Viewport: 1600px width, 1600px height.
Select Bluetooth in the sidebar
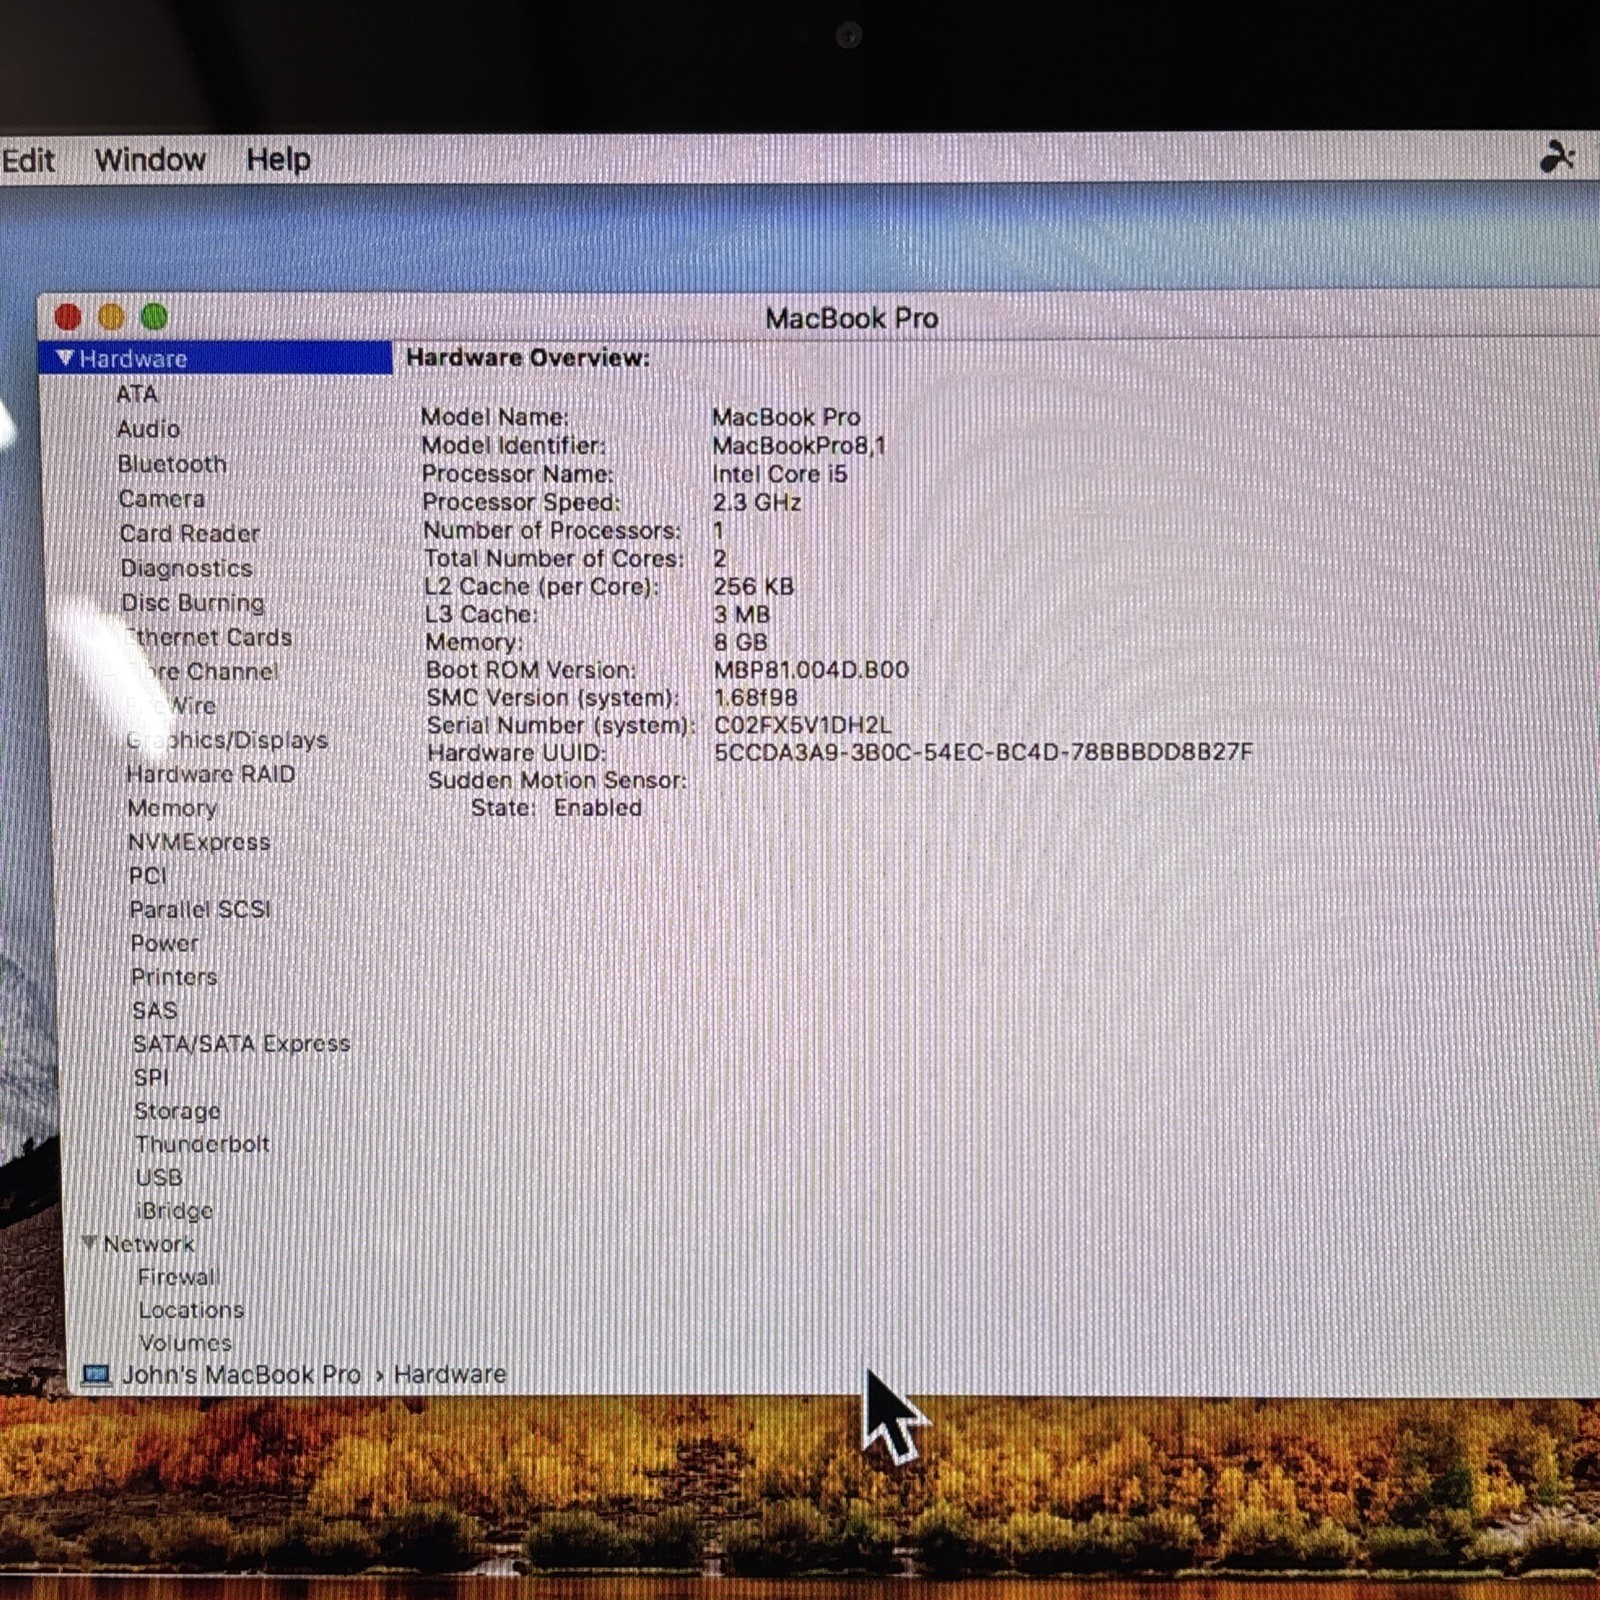pyautogui.click(x=172, y=464)
